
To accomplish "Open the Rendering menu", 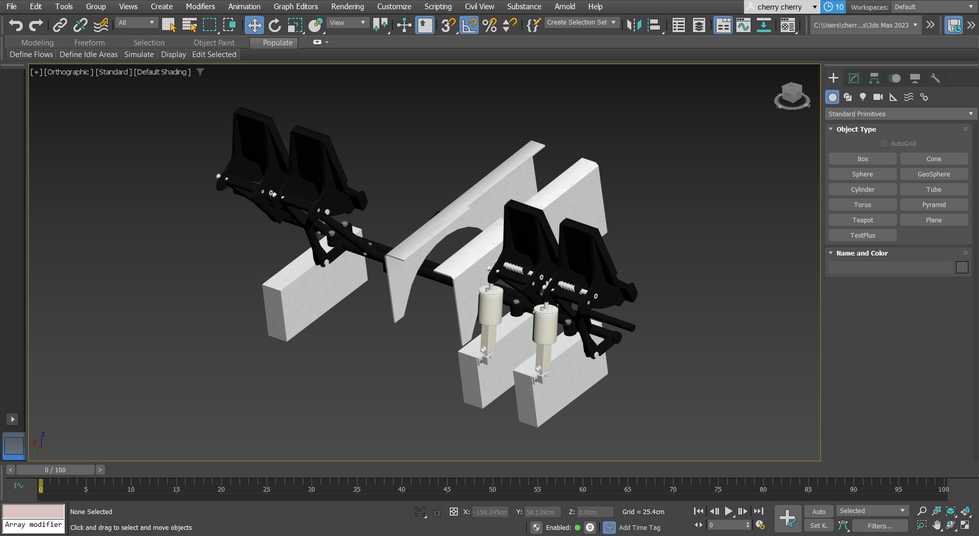I will click(347, 6).
